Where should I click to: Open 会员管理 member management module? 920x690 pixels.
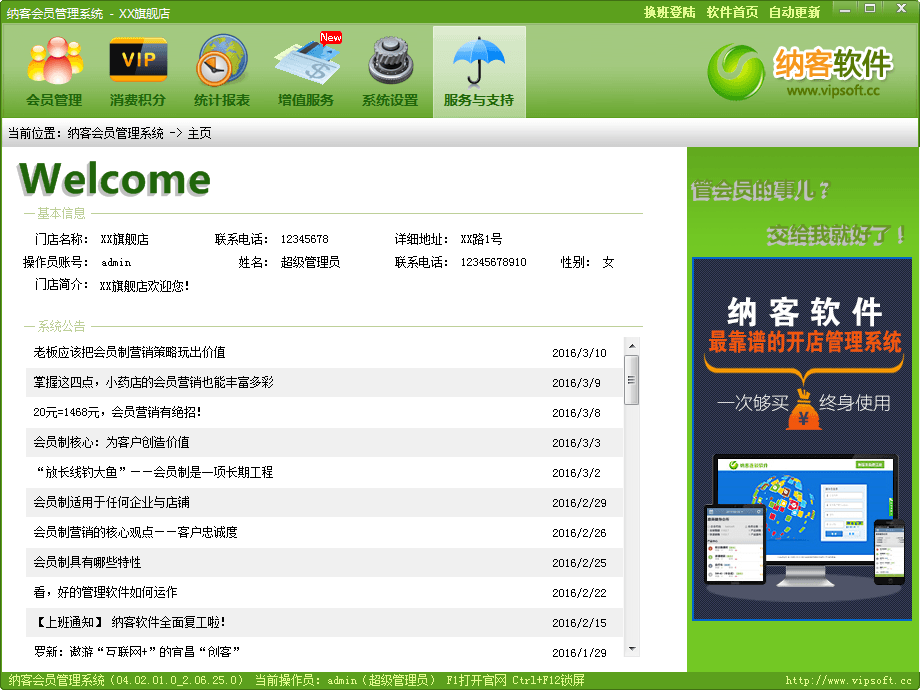(54, 71)
